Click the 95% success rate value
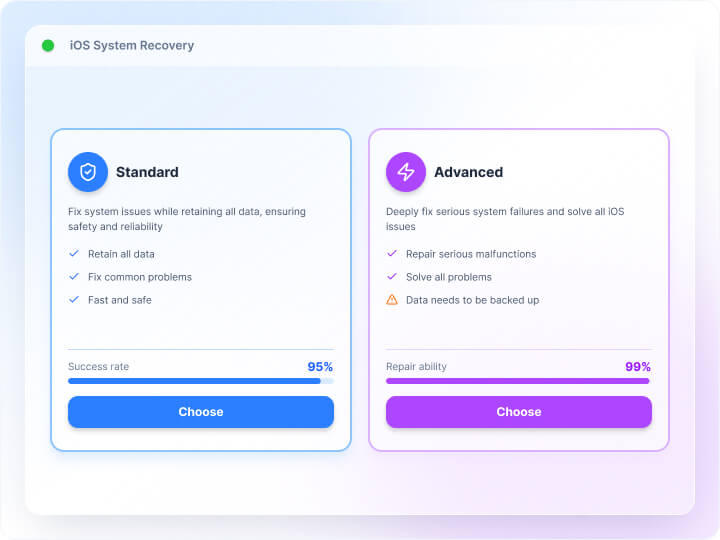This screenshot has height=540, width=720. pyautogui.click(x=320, y=367)
